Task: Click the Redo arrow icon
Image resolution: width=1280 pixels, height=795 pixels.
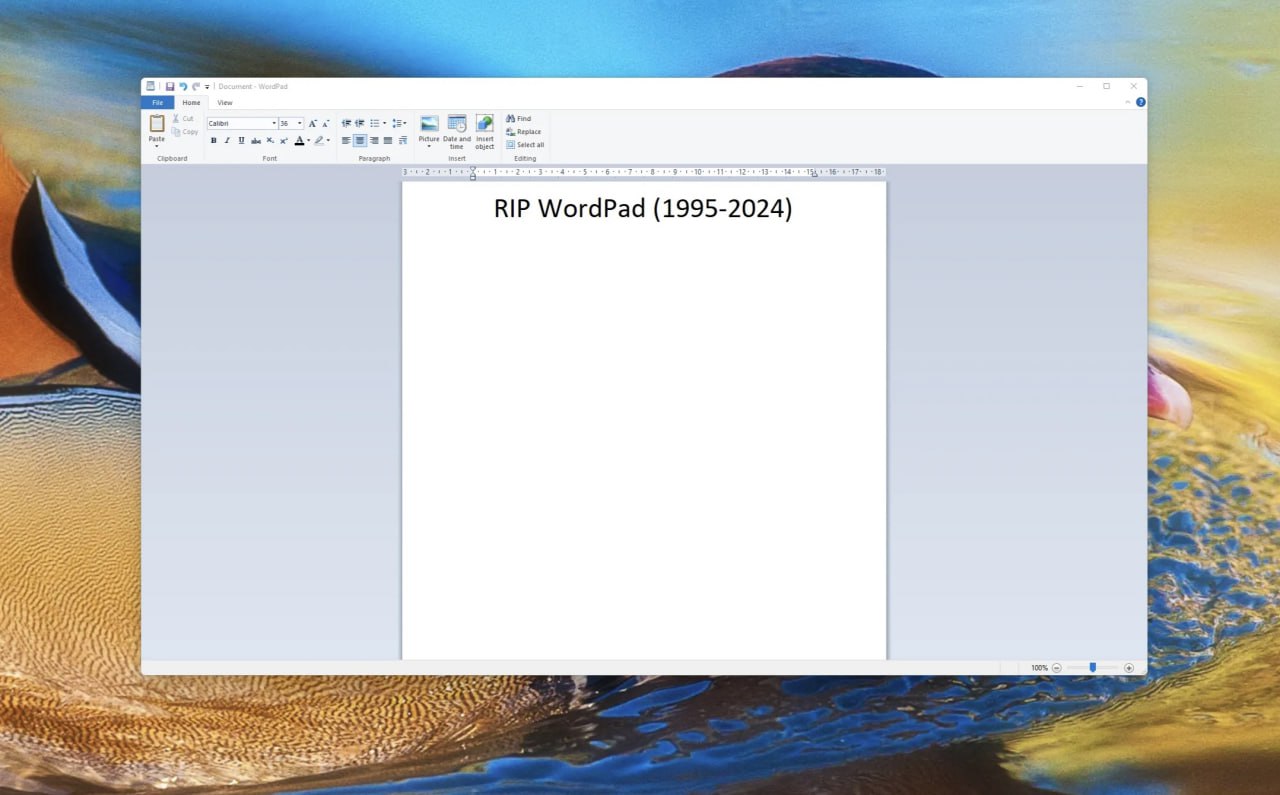Action: (196, 87)
